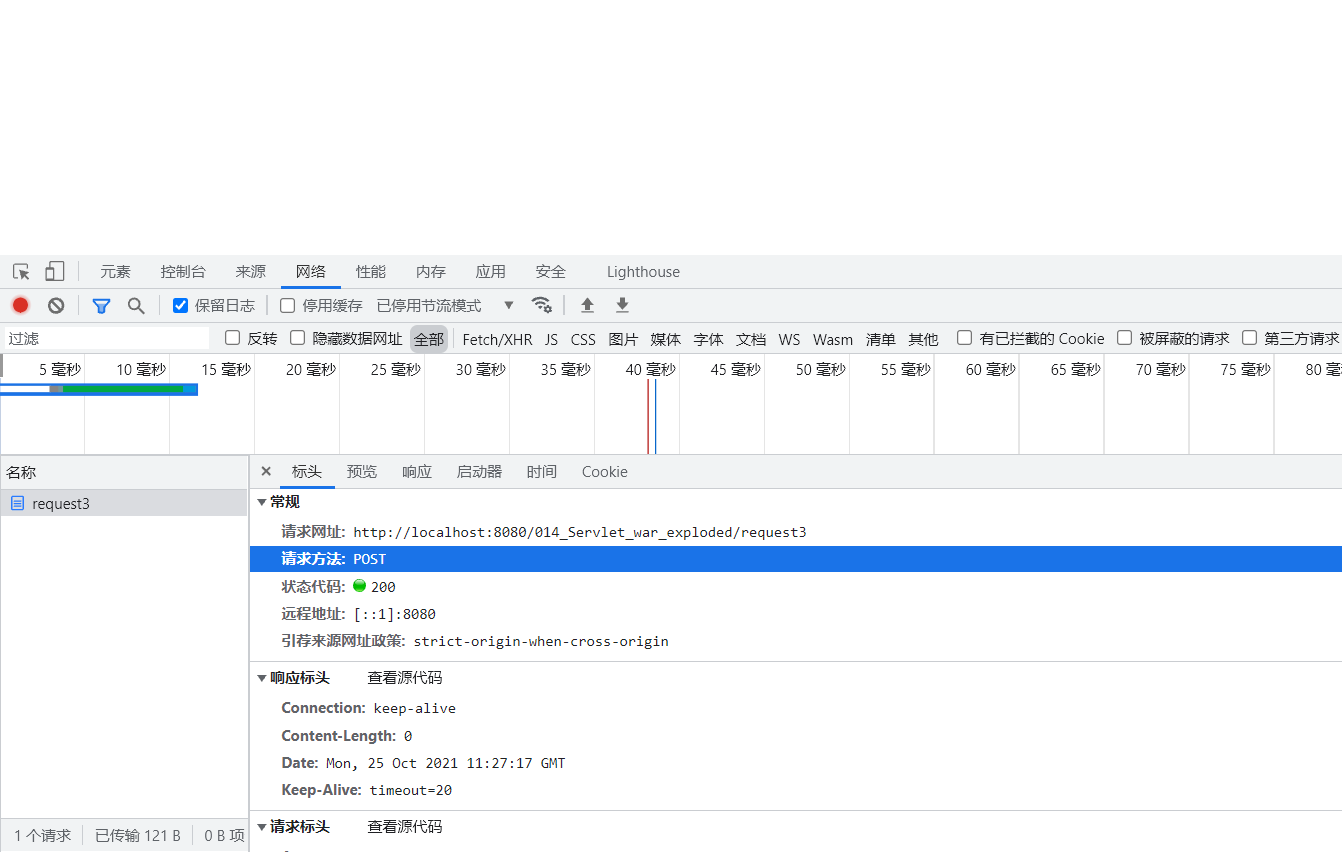
Task: Click the Date response header value
Action: [x=446, y=763]
